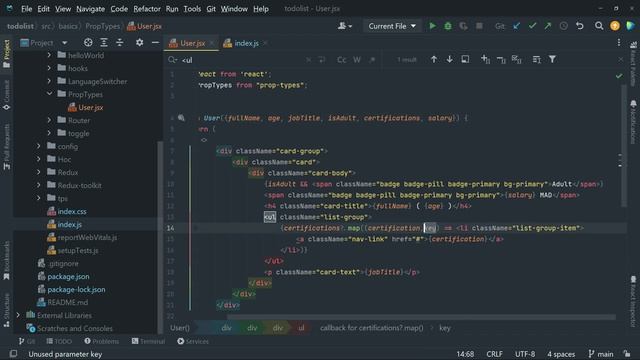Hide the Project tool window

(155, 42)
